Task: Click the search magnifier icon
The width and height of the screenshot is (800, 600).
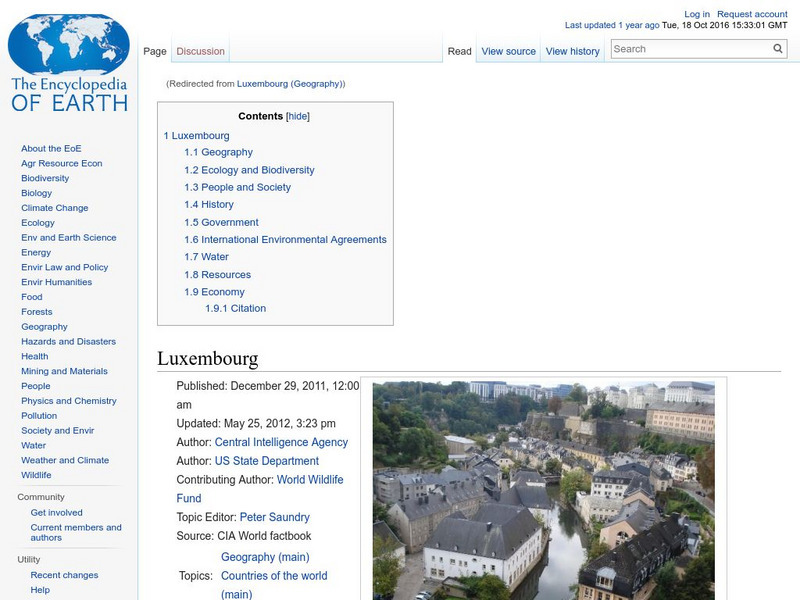Action: click(777, 47)
